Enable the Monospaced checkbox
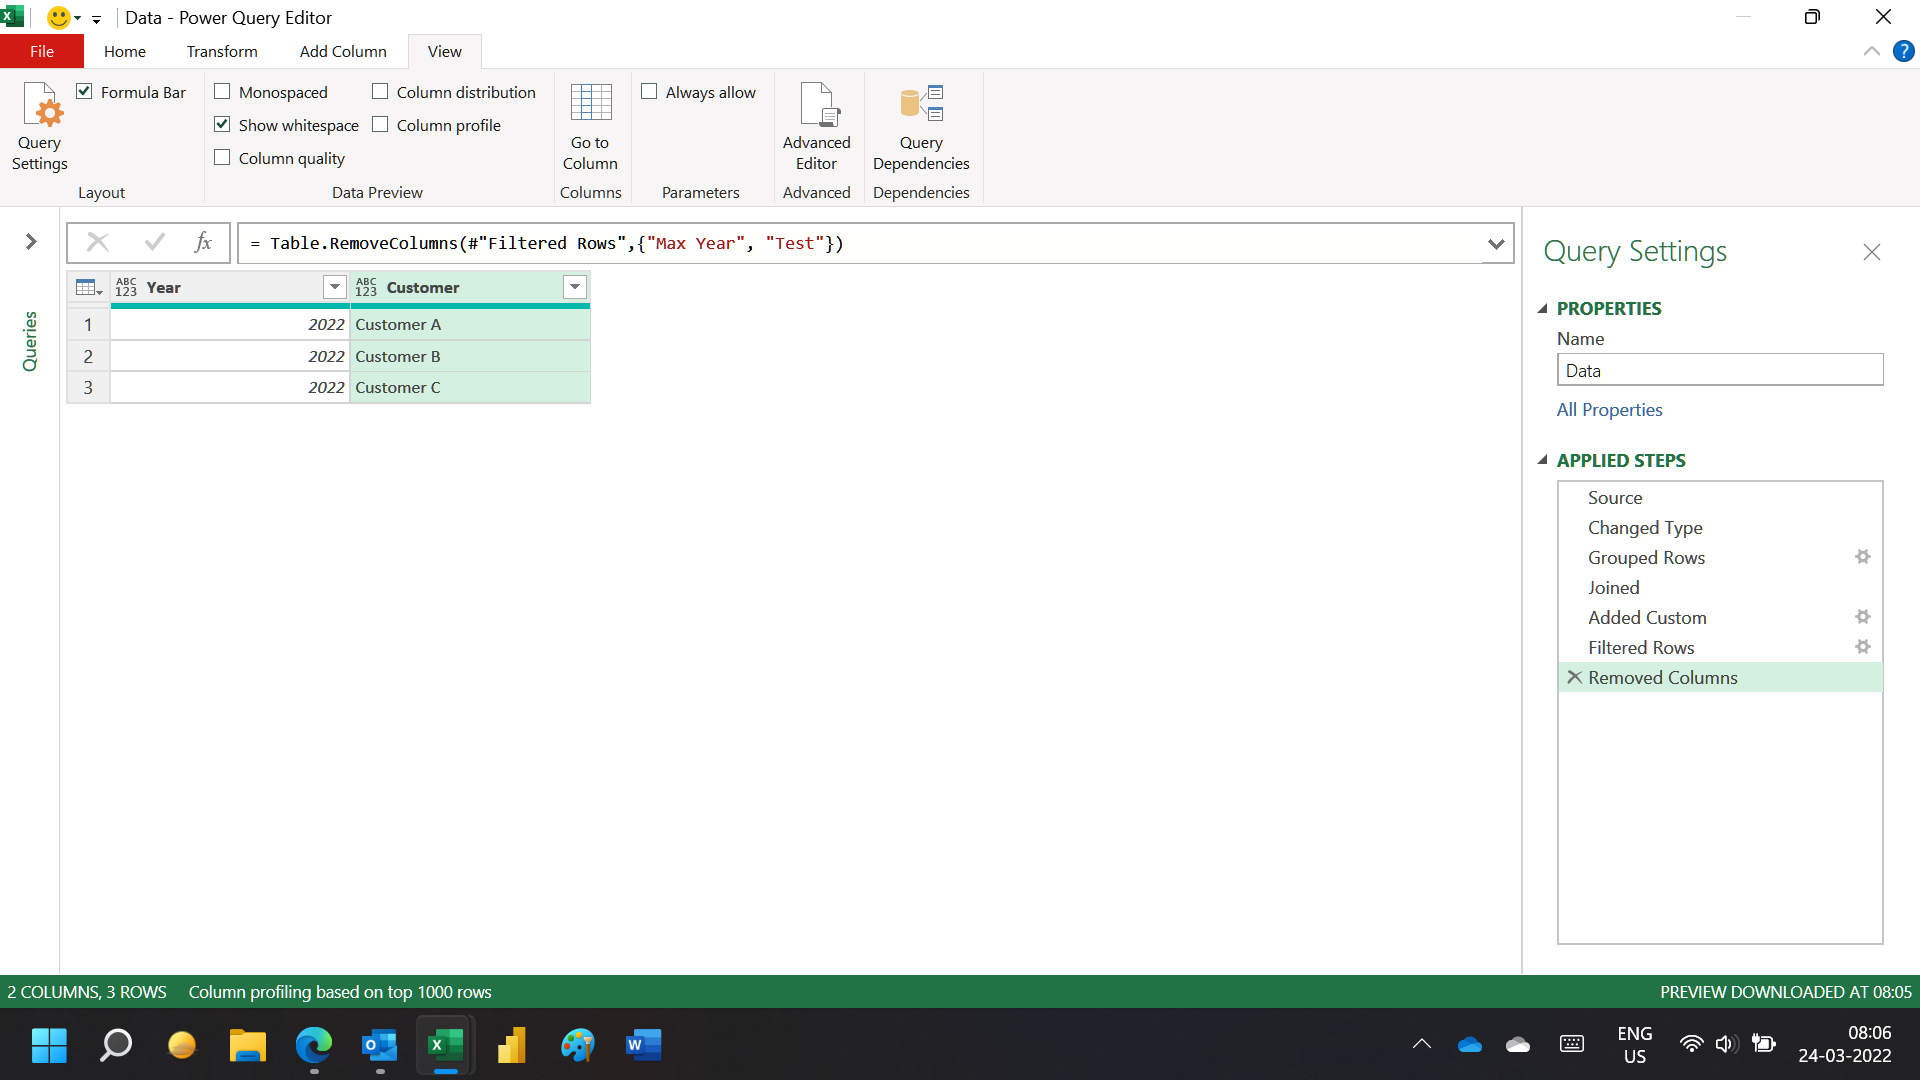The height and width of the screenshot is (1080, 1920). tap(222, 92)
